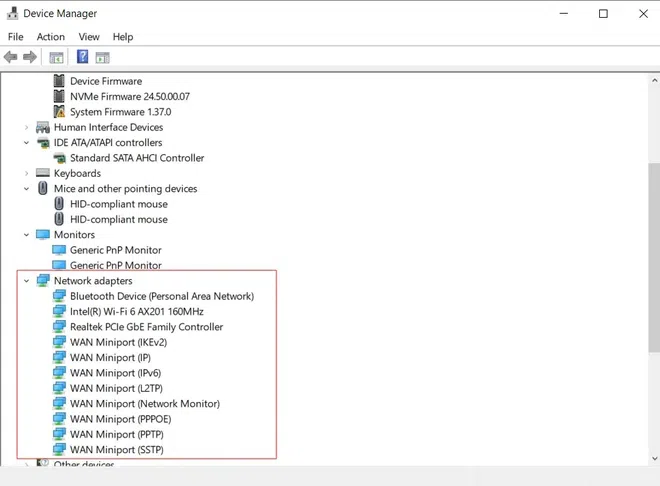The height and width of the screenshot is (486, 660).
Task: Click the Realtek PCIe GbE controller icon
Action: coord(59,327)
